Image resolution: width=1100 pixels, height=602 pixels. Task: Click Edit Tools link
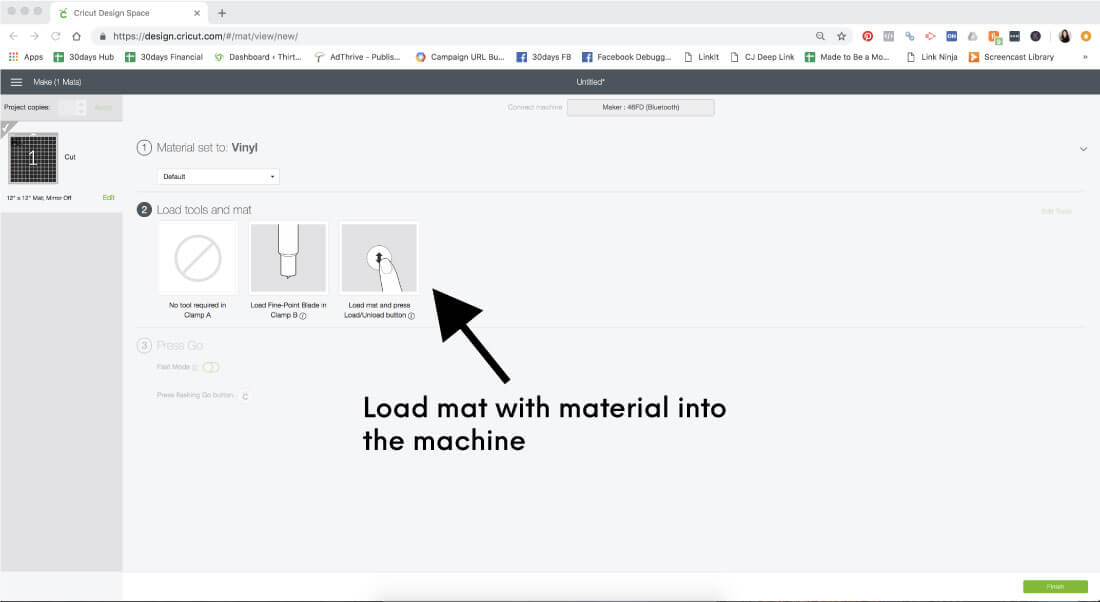tap(1057, 211)
